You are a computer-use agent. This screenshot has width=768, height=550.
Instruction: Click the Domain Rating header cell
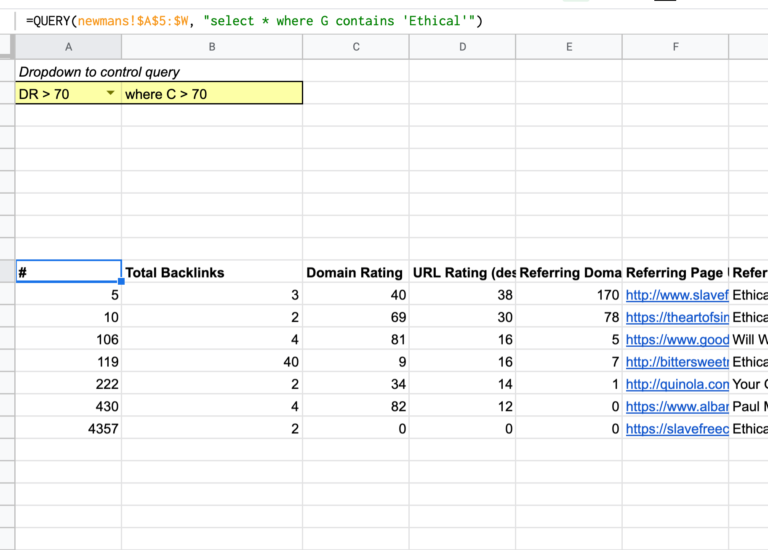[355, 272]
